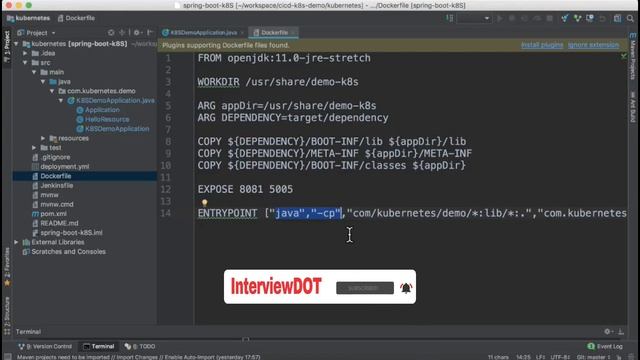Toggle the 2: Favorites side tool window
This screenshot has height=360, width=640.
pyautogui.click(x=7, y=267)
